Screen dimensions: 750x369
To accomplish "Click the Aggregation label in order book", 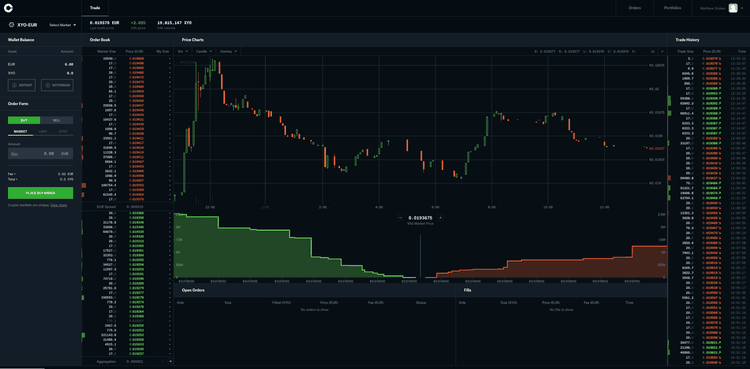I will (x=106, y=361).
